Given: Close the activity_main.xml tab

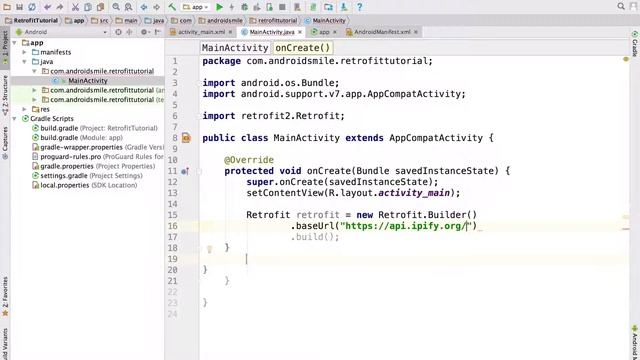Looking at the screenshot, I should click(230, 32).
